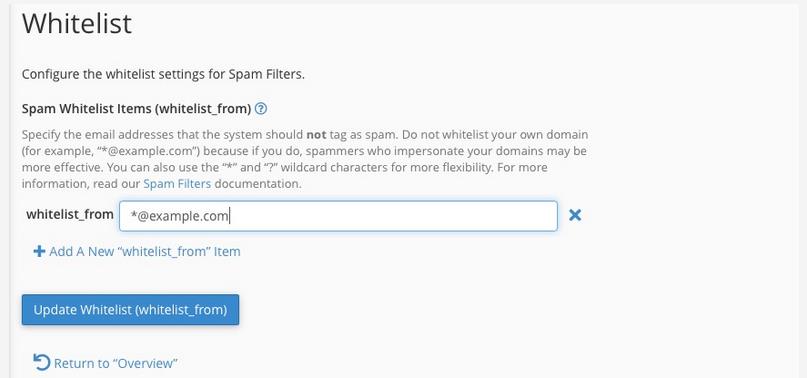Click the "Configure the whitelist settings" sentence
Image resolution: width=807 pixels, height=378 pixels.
(x=163, y=74)
